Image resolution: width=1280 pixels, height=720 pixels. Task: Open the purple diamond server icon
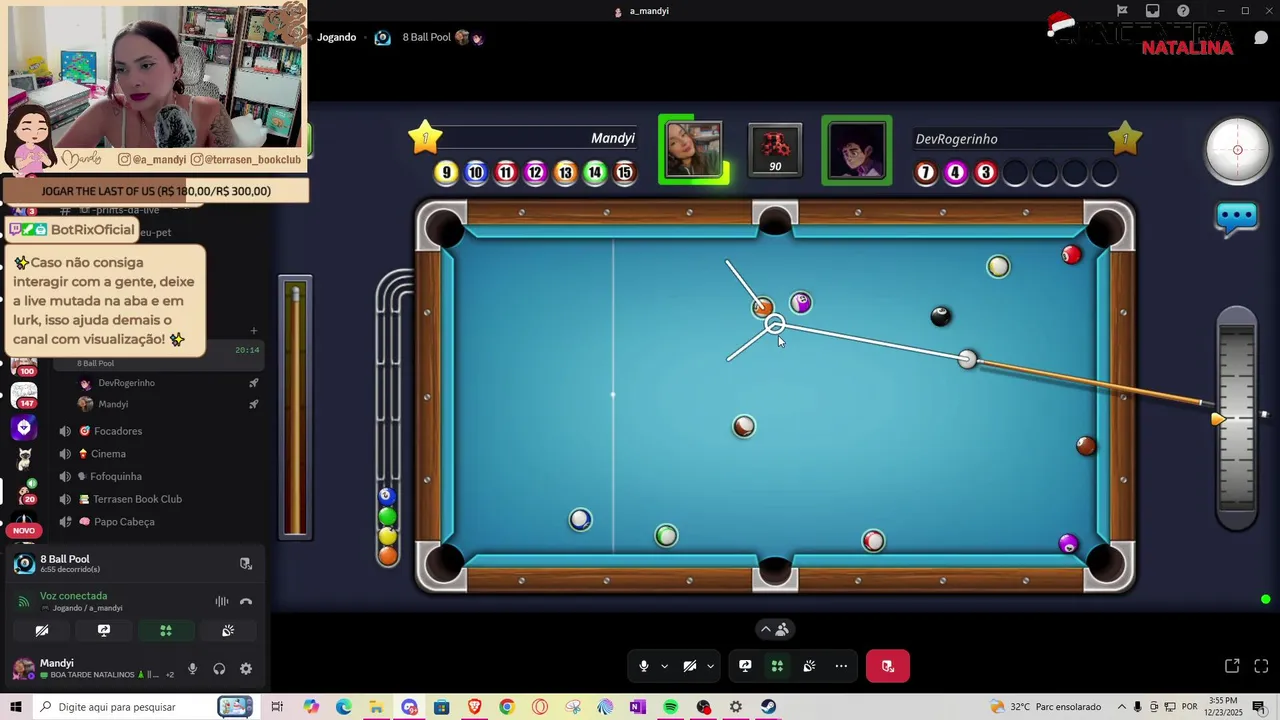click(x=24, y=428)
